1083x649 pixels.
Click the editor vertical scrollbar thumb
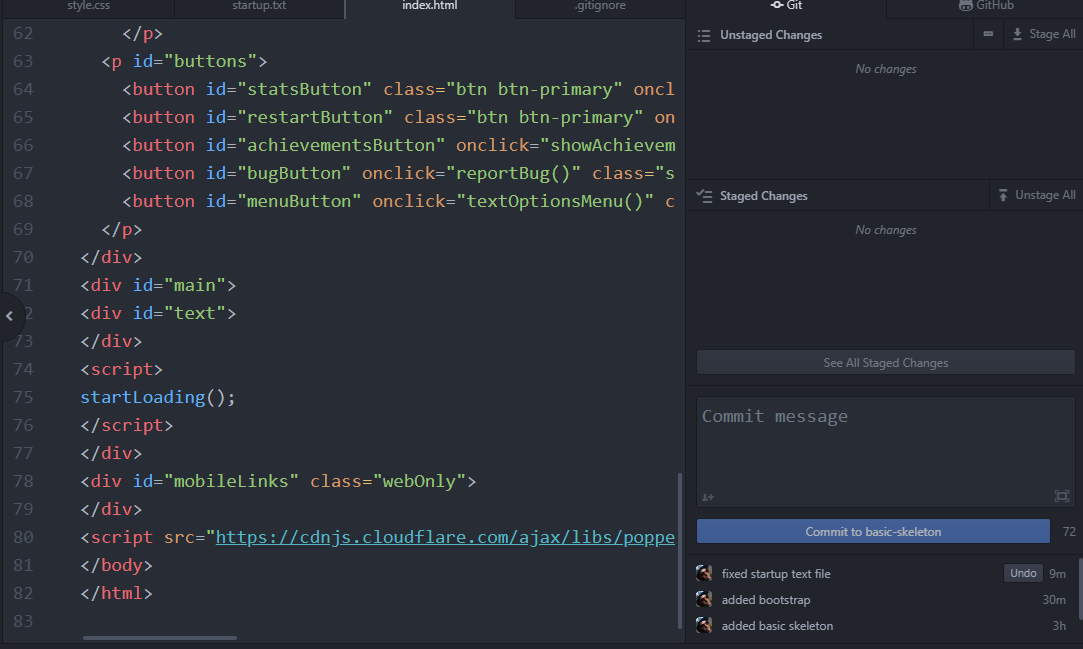tap(680, 550)
